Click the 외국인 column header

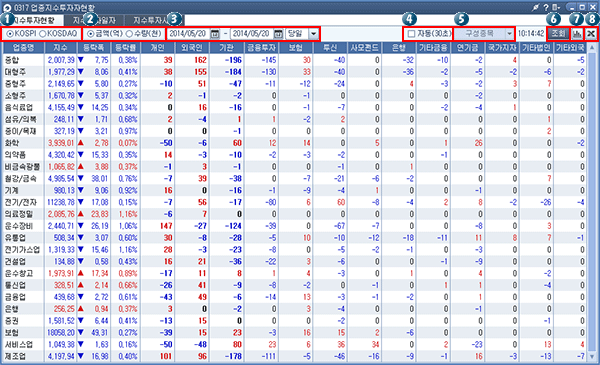192,47
